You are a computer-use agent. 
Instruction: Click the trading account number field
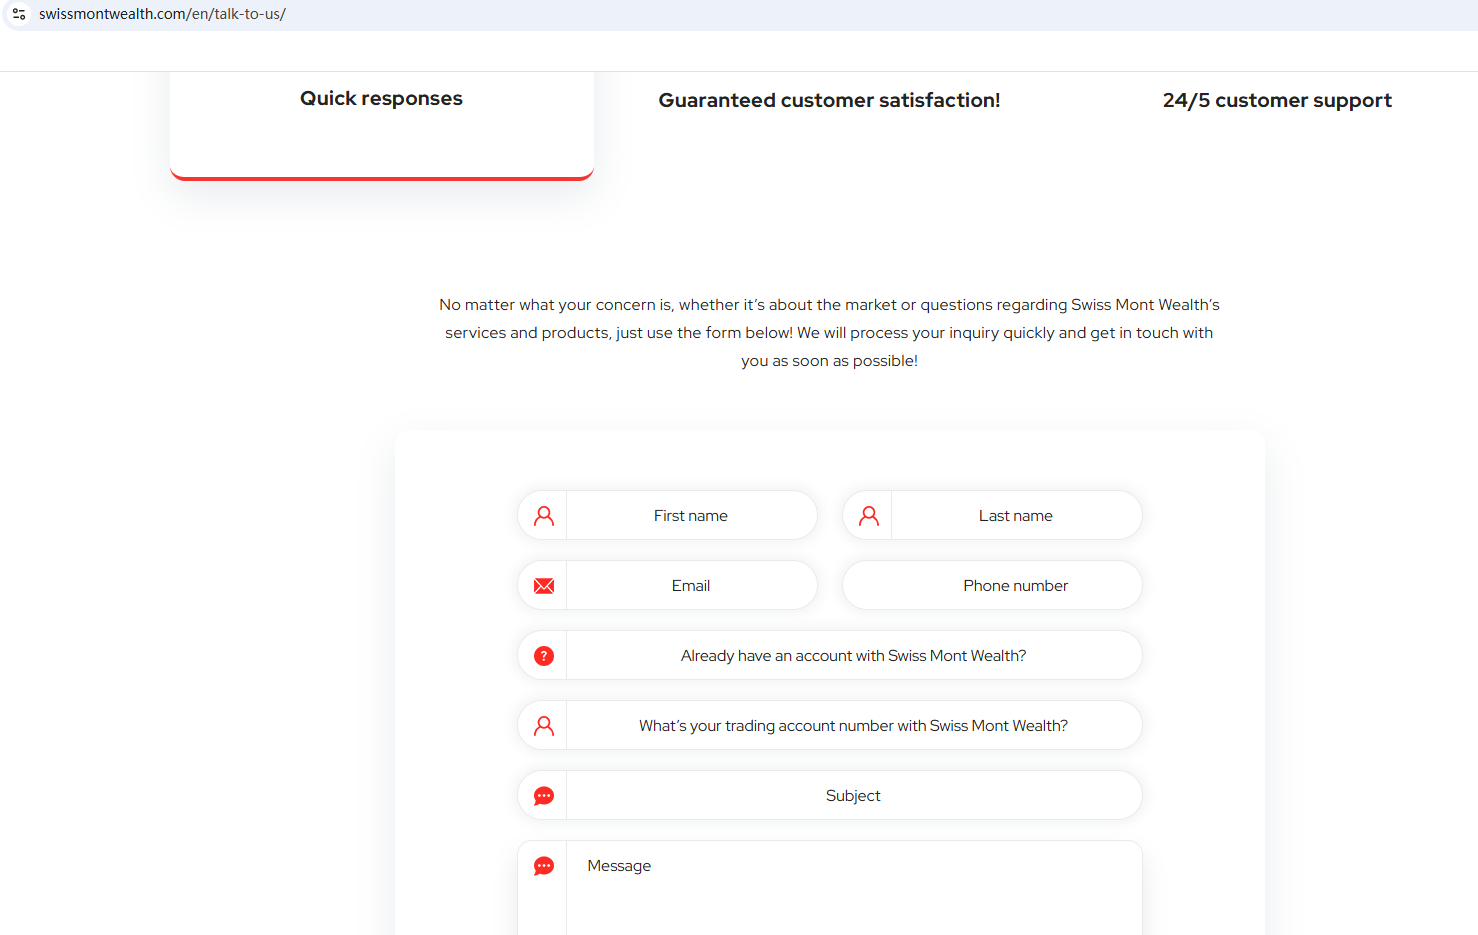[x=853, y=726]
